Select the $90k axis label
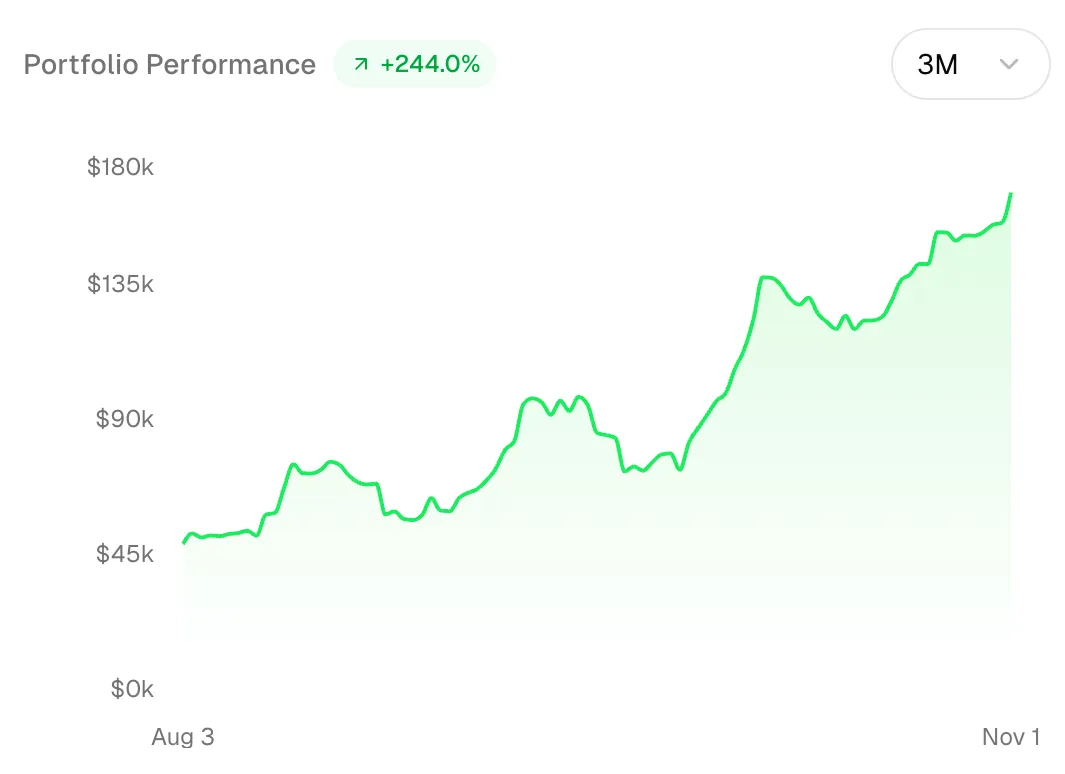1065x774 pixels. [x=124, y=418]
